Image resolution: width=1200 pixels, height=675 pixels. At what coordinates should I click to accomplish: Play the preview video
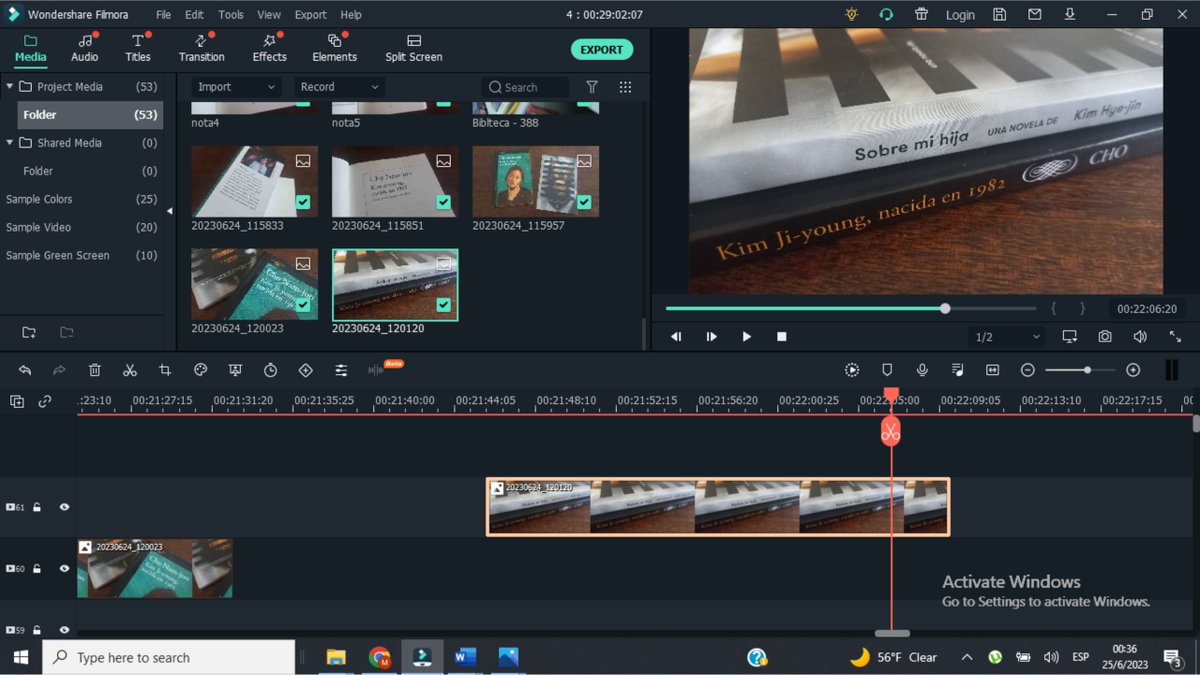746,337
